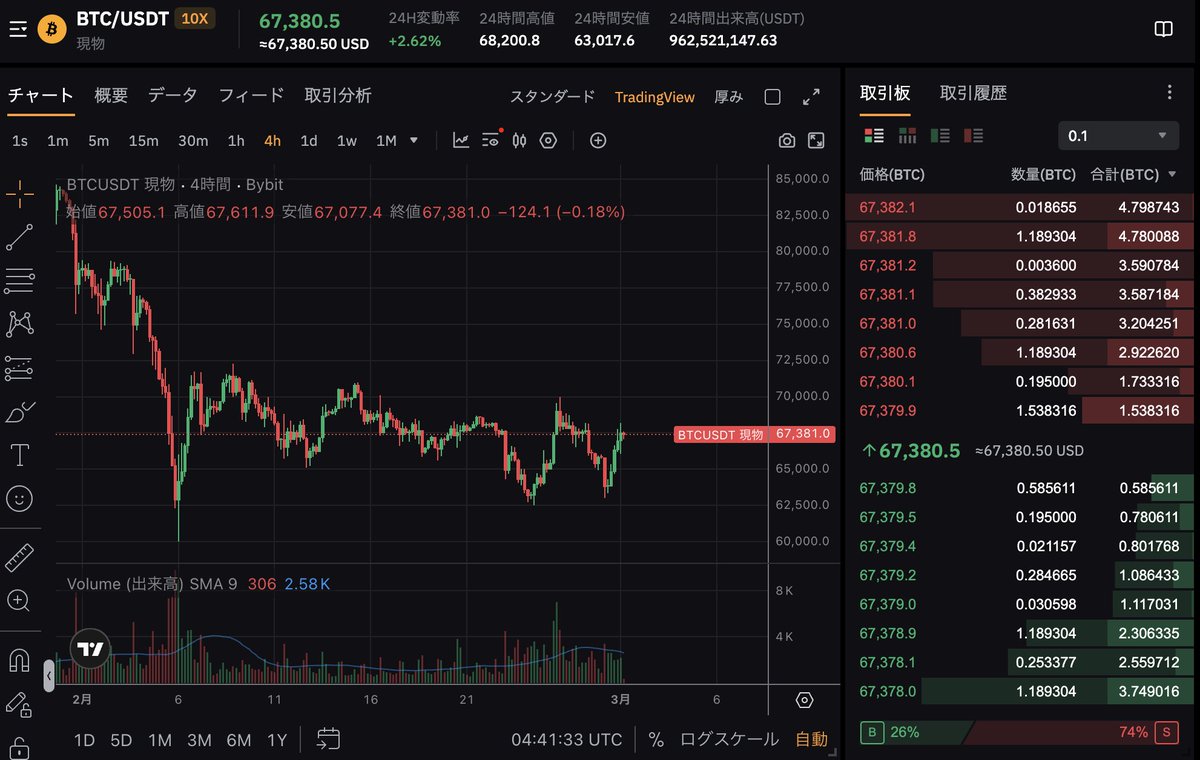This screenshot has height=760, width=1200.
Task: Switch chart mode to スタンダード
Action: pos(553,97)
